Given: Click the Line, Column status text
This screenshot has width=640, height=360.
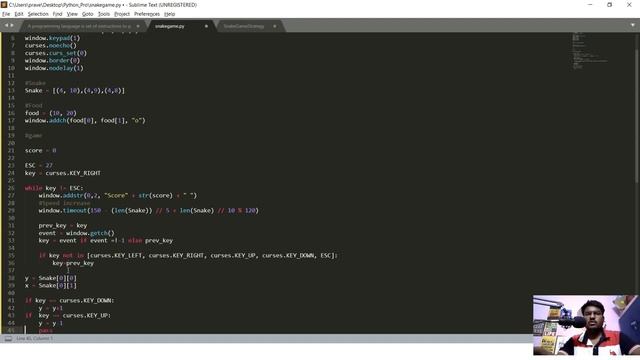Looking at the screenshot, I should [x=35, y=338].
